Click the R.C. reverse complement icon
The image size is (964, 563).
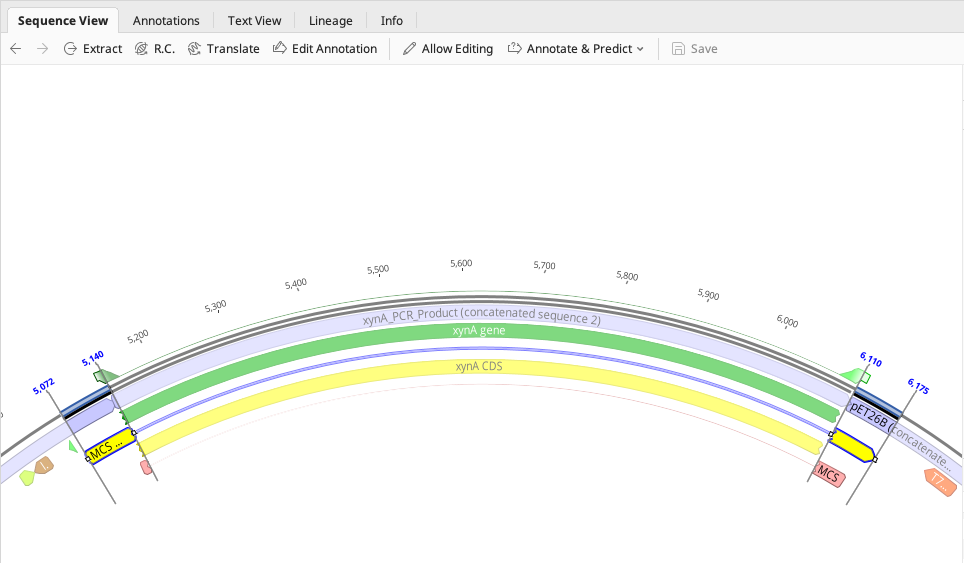click(x=141, y=49)
